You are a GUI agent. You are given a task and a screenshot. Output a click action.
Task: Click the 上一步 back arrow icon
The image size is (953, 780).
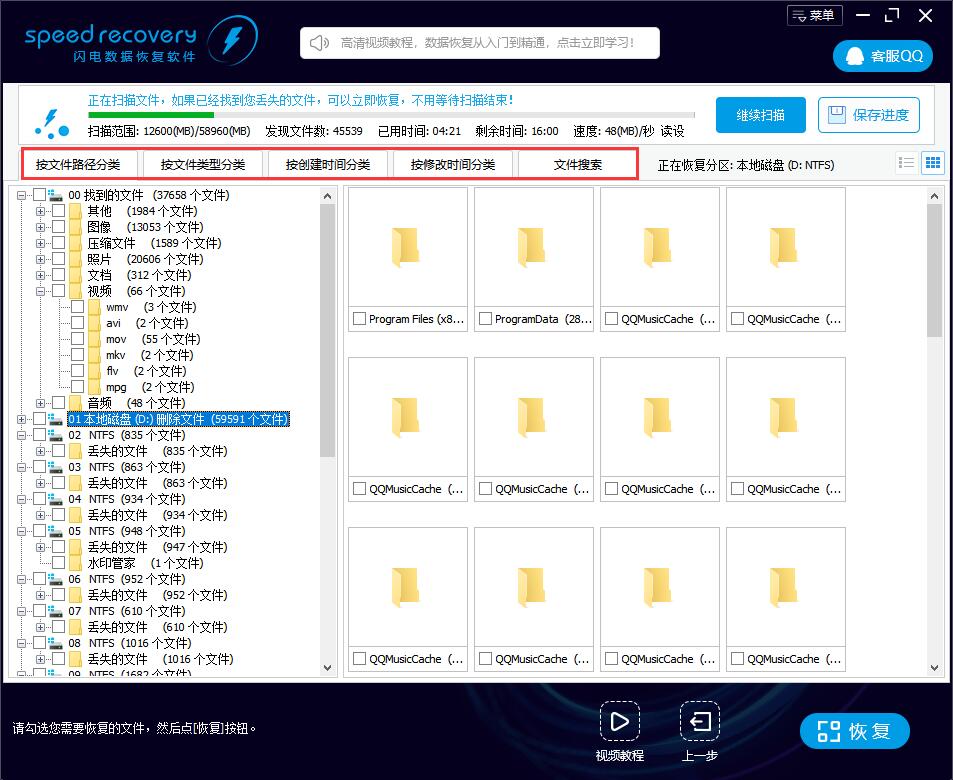click(x=699, y=721)
